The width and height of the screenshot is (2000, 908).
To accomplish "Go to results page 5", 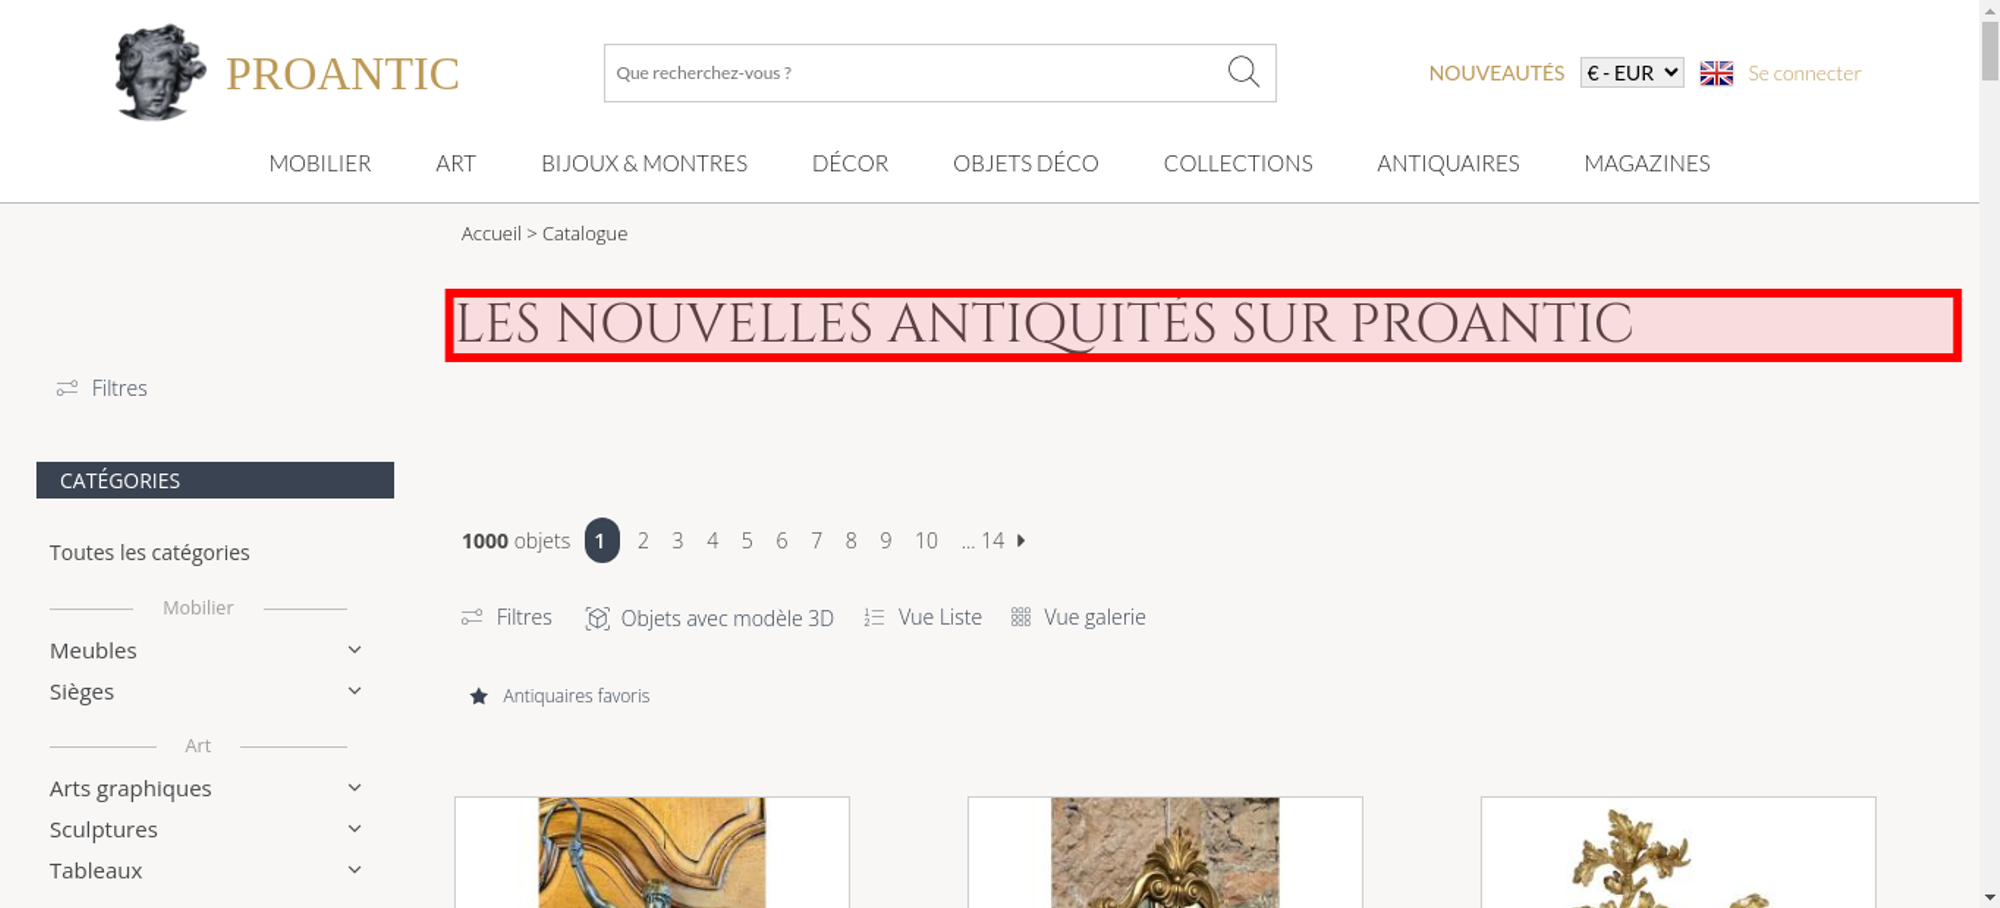I will 746,541.
